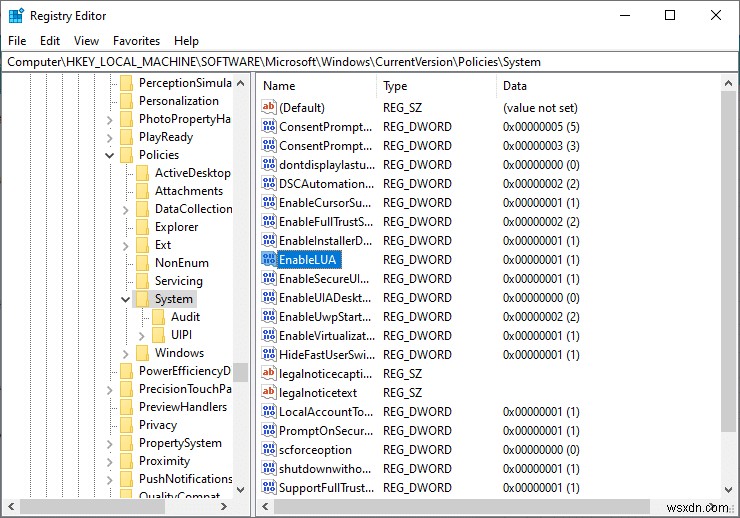Click the EnableCursorSu... DWORD icon
The height and width of the screenshot is (518, 740).
point(269,202)
